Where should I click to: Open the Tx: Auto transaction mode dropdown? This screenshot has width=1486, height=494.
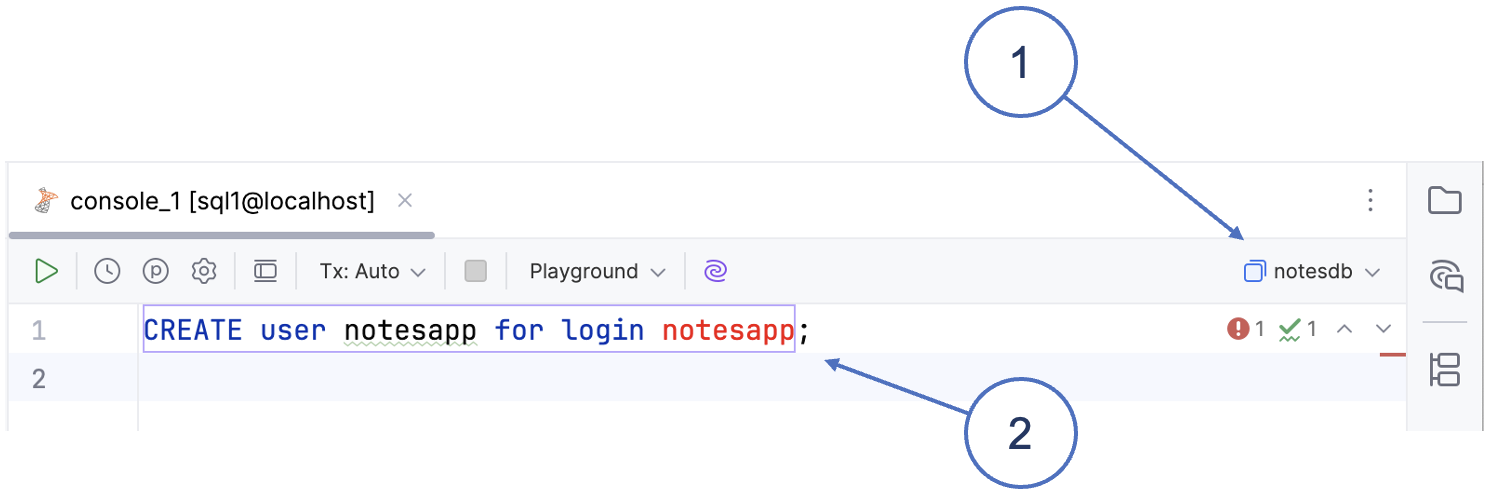pos(373,271)
